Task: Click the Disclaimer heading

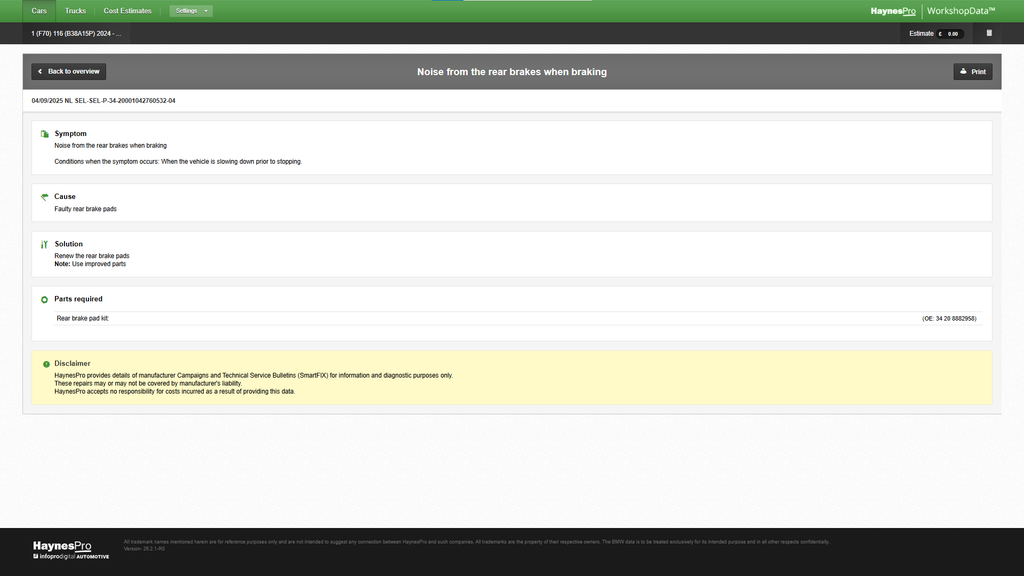Action: pos(72,364)
